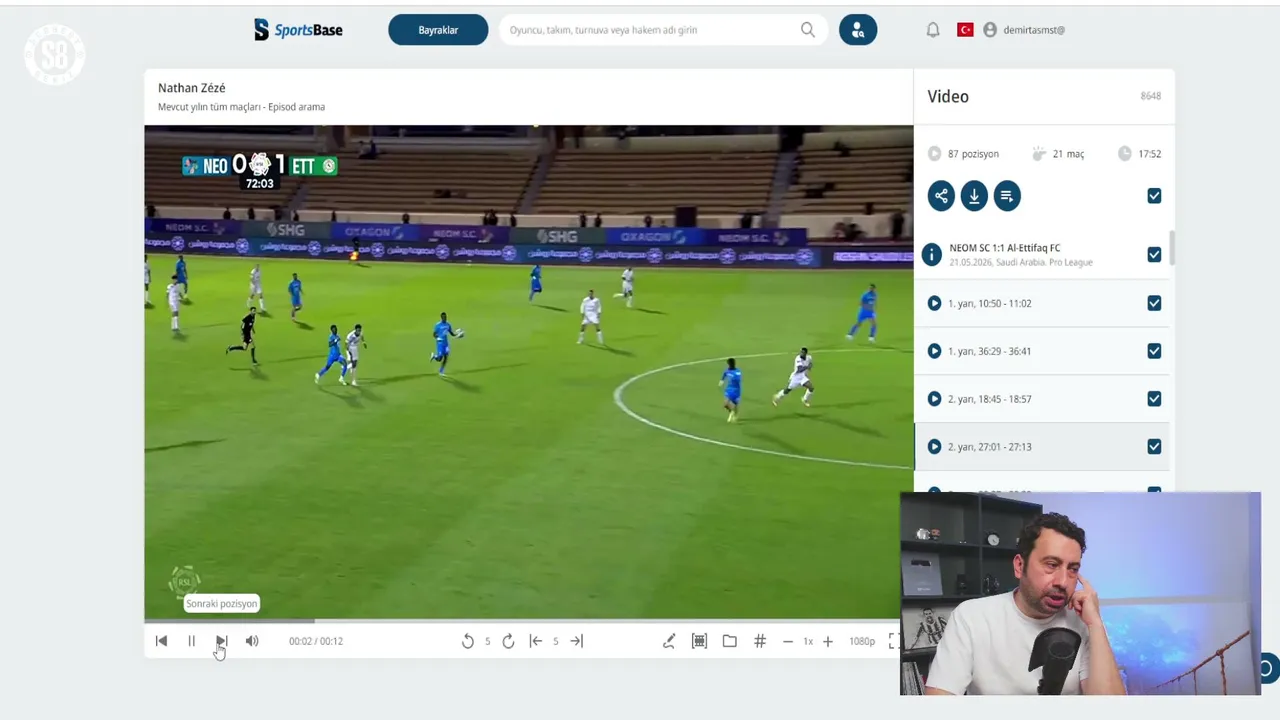Forward 5 seconds with clockwise arrow
1280x720 pixels.
pyautogui.click(x=508, y=641)
